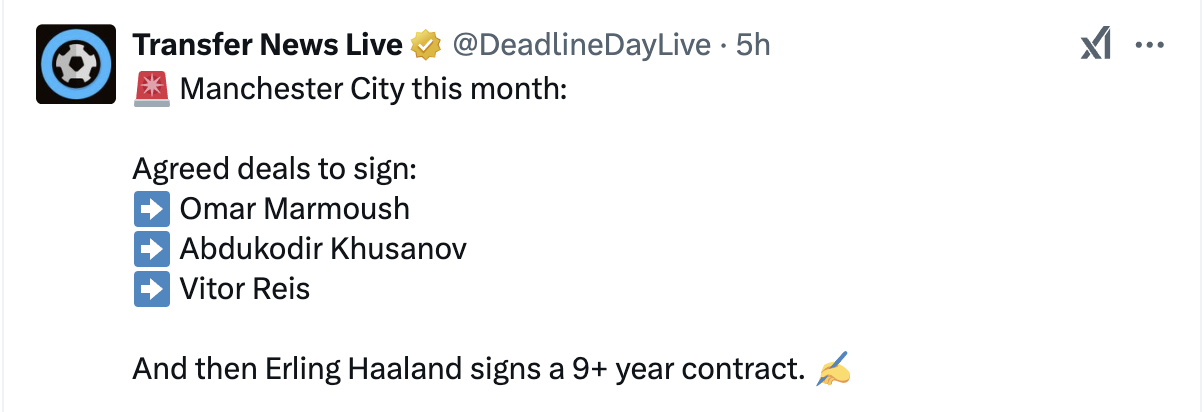Click the arrow emoji beside Omar Marmoush

tap(152, 209)
